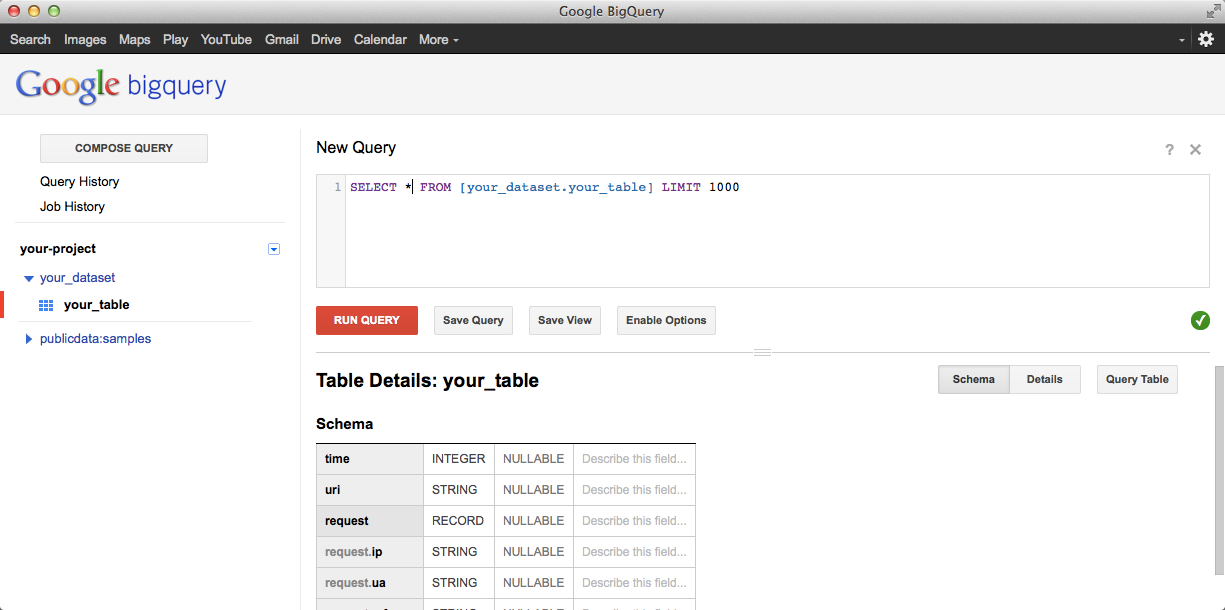
Task: Run the current query
Action: tap(367, 320)
